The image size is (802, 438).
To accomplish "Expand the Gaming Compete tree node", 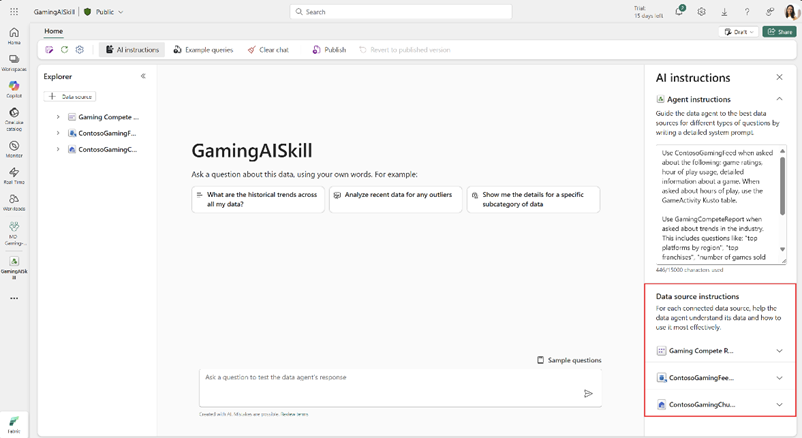I will (x=58, y=117).
